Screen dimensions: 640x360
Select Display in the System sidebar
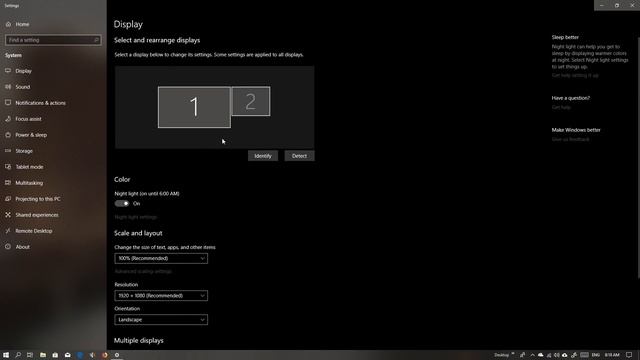[23, 71]
